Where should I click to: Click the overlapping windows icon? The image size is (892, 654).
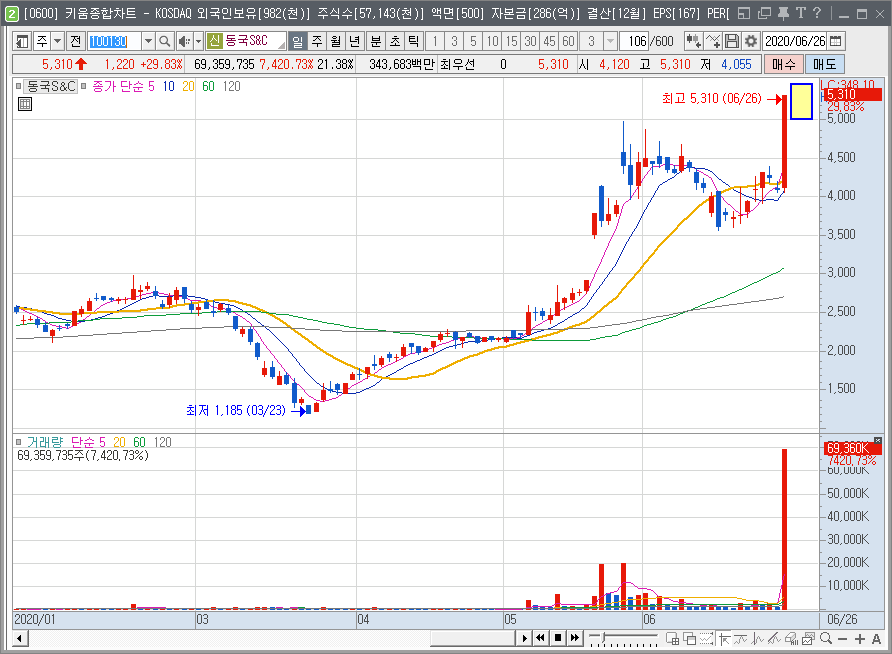click(689, 639)
